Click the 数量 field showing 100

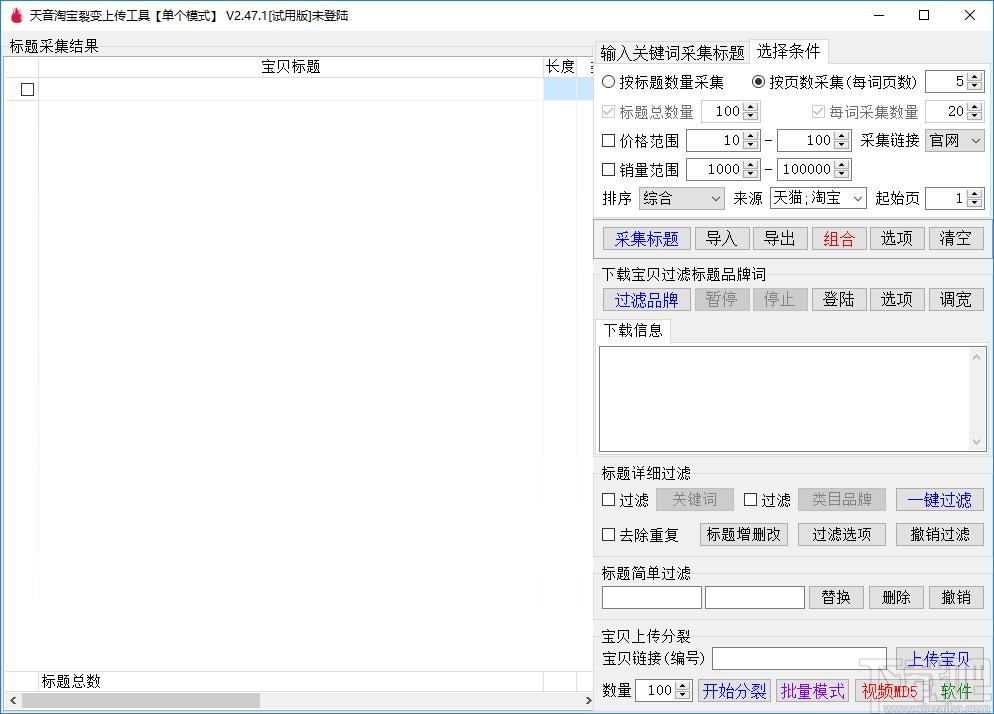pyautogui.click(x=655, y=691)
